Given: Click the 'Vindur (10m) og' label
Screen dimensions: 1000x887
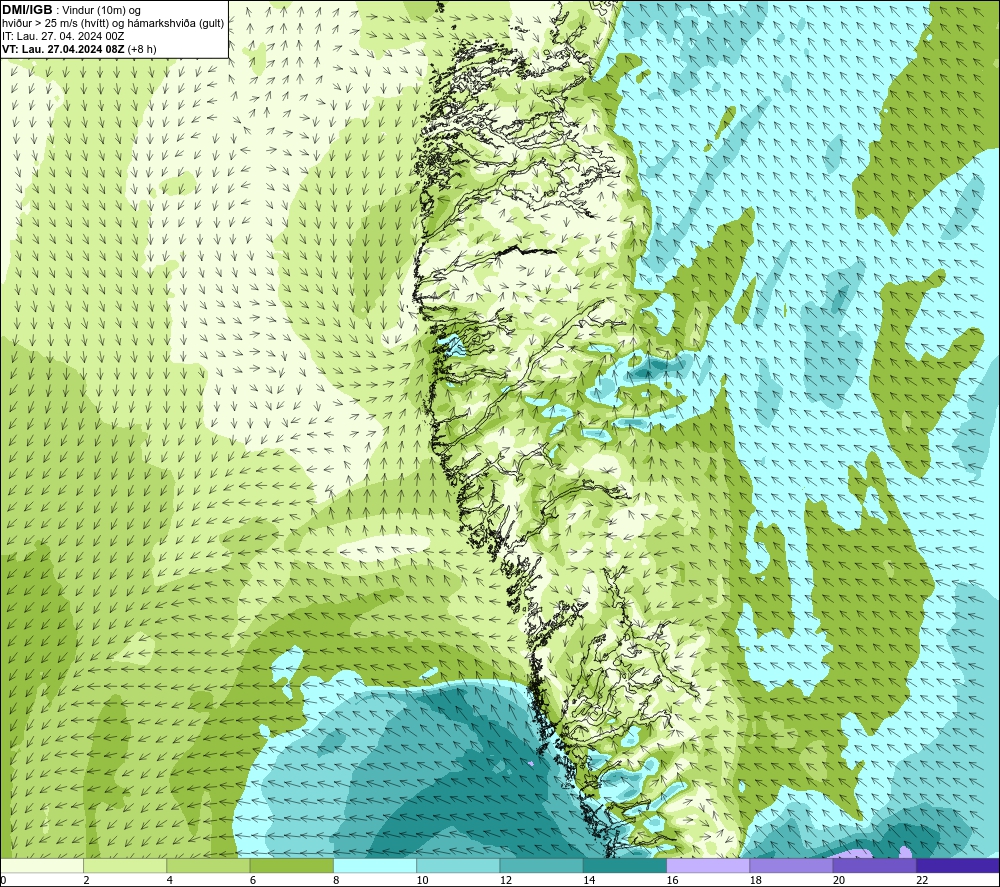Looking at the screenshot, I should 102,11.
